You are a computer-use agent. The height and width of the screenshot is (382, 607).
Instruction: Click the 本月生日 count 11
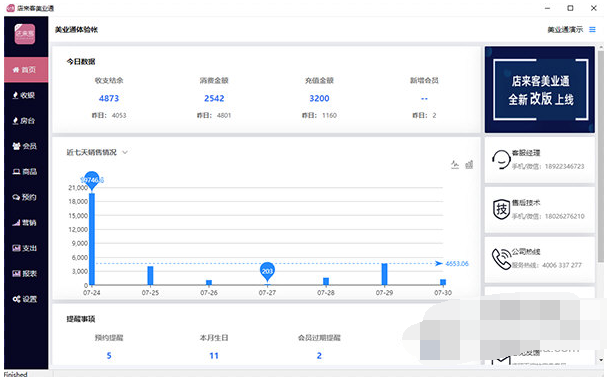tap(214, 355)
